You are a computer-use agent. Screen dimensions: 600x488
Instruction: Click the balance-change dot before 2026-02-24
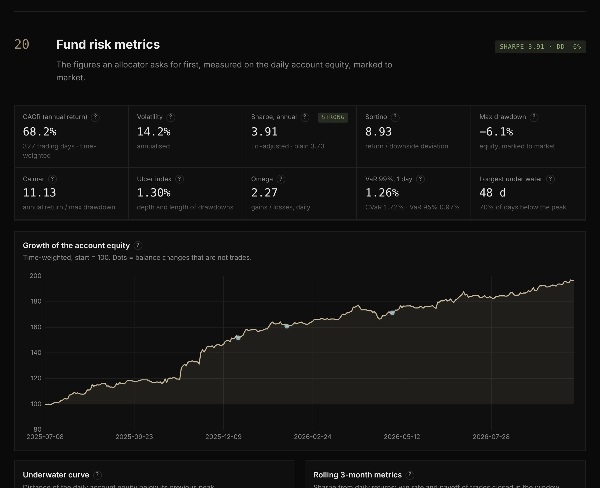(x=287, y=326)
